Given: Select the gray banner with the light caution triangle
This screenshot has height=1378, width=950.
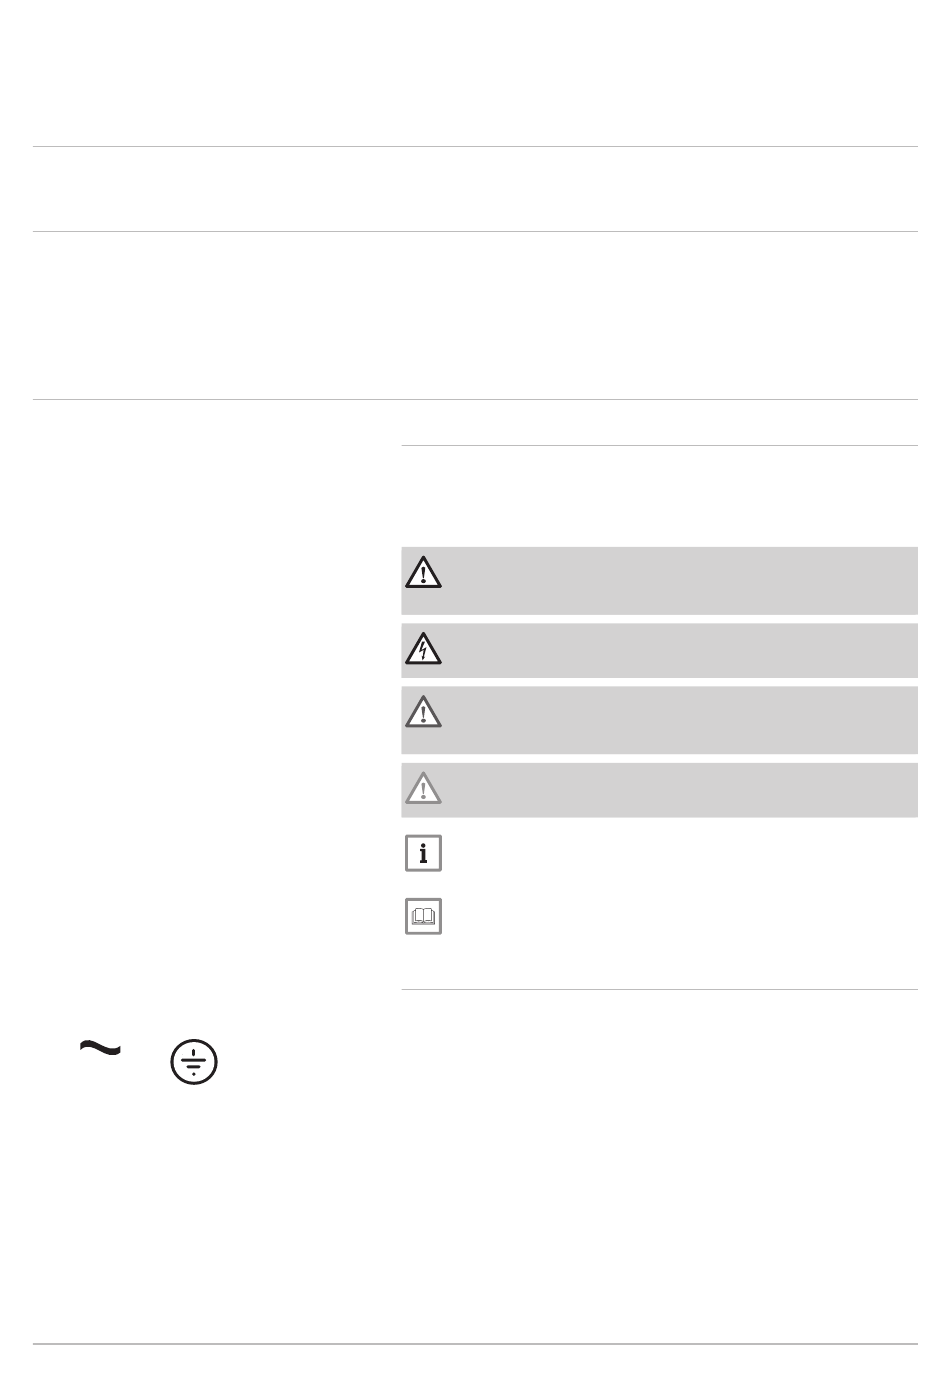Looking at the screenshot, I should [x=659, y=790].
